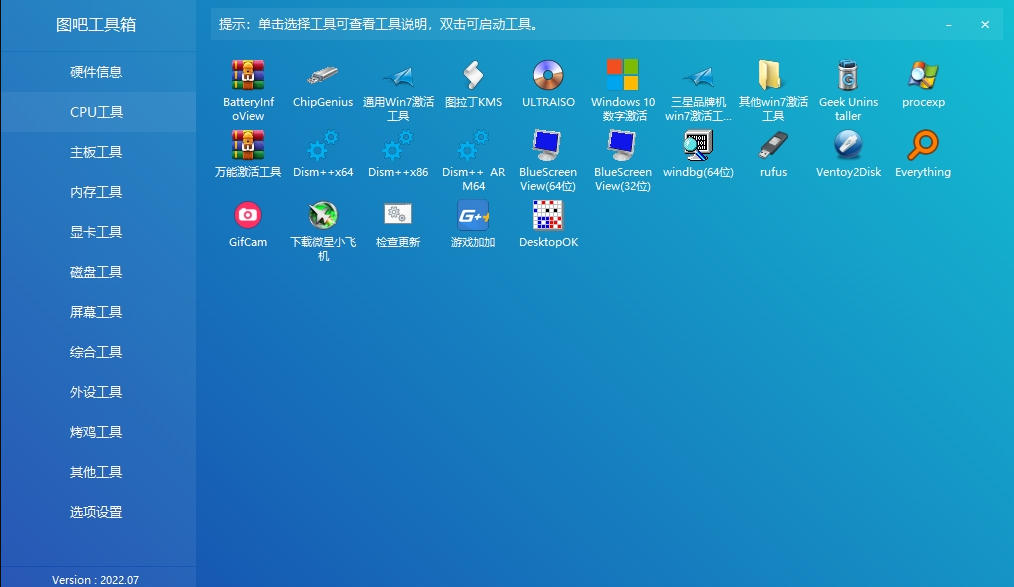Select the Geek Uninstaller icon

(x=848, y=75)
